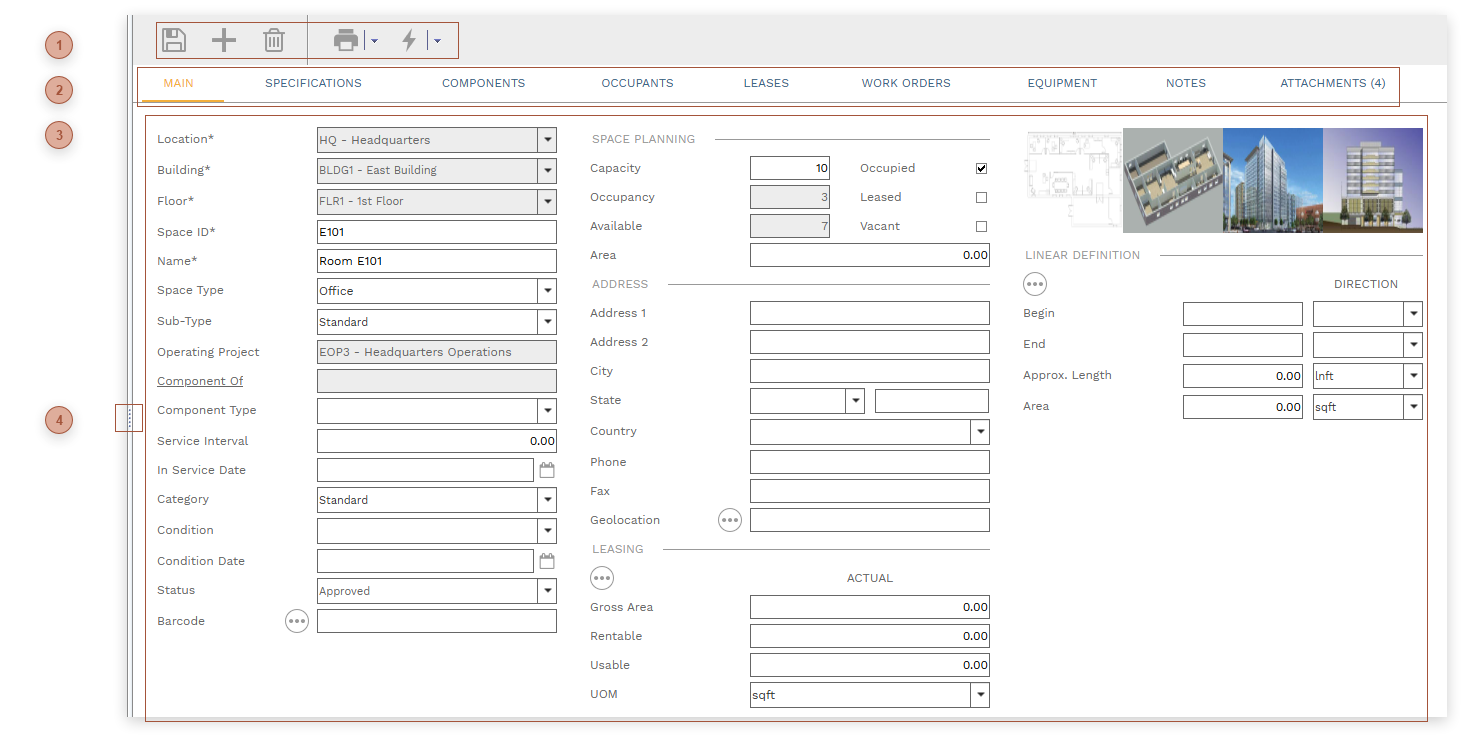This screenshot has height=747, width=1466.
Task: Enable the Leased checkbox
Action: tap(981, 198)
